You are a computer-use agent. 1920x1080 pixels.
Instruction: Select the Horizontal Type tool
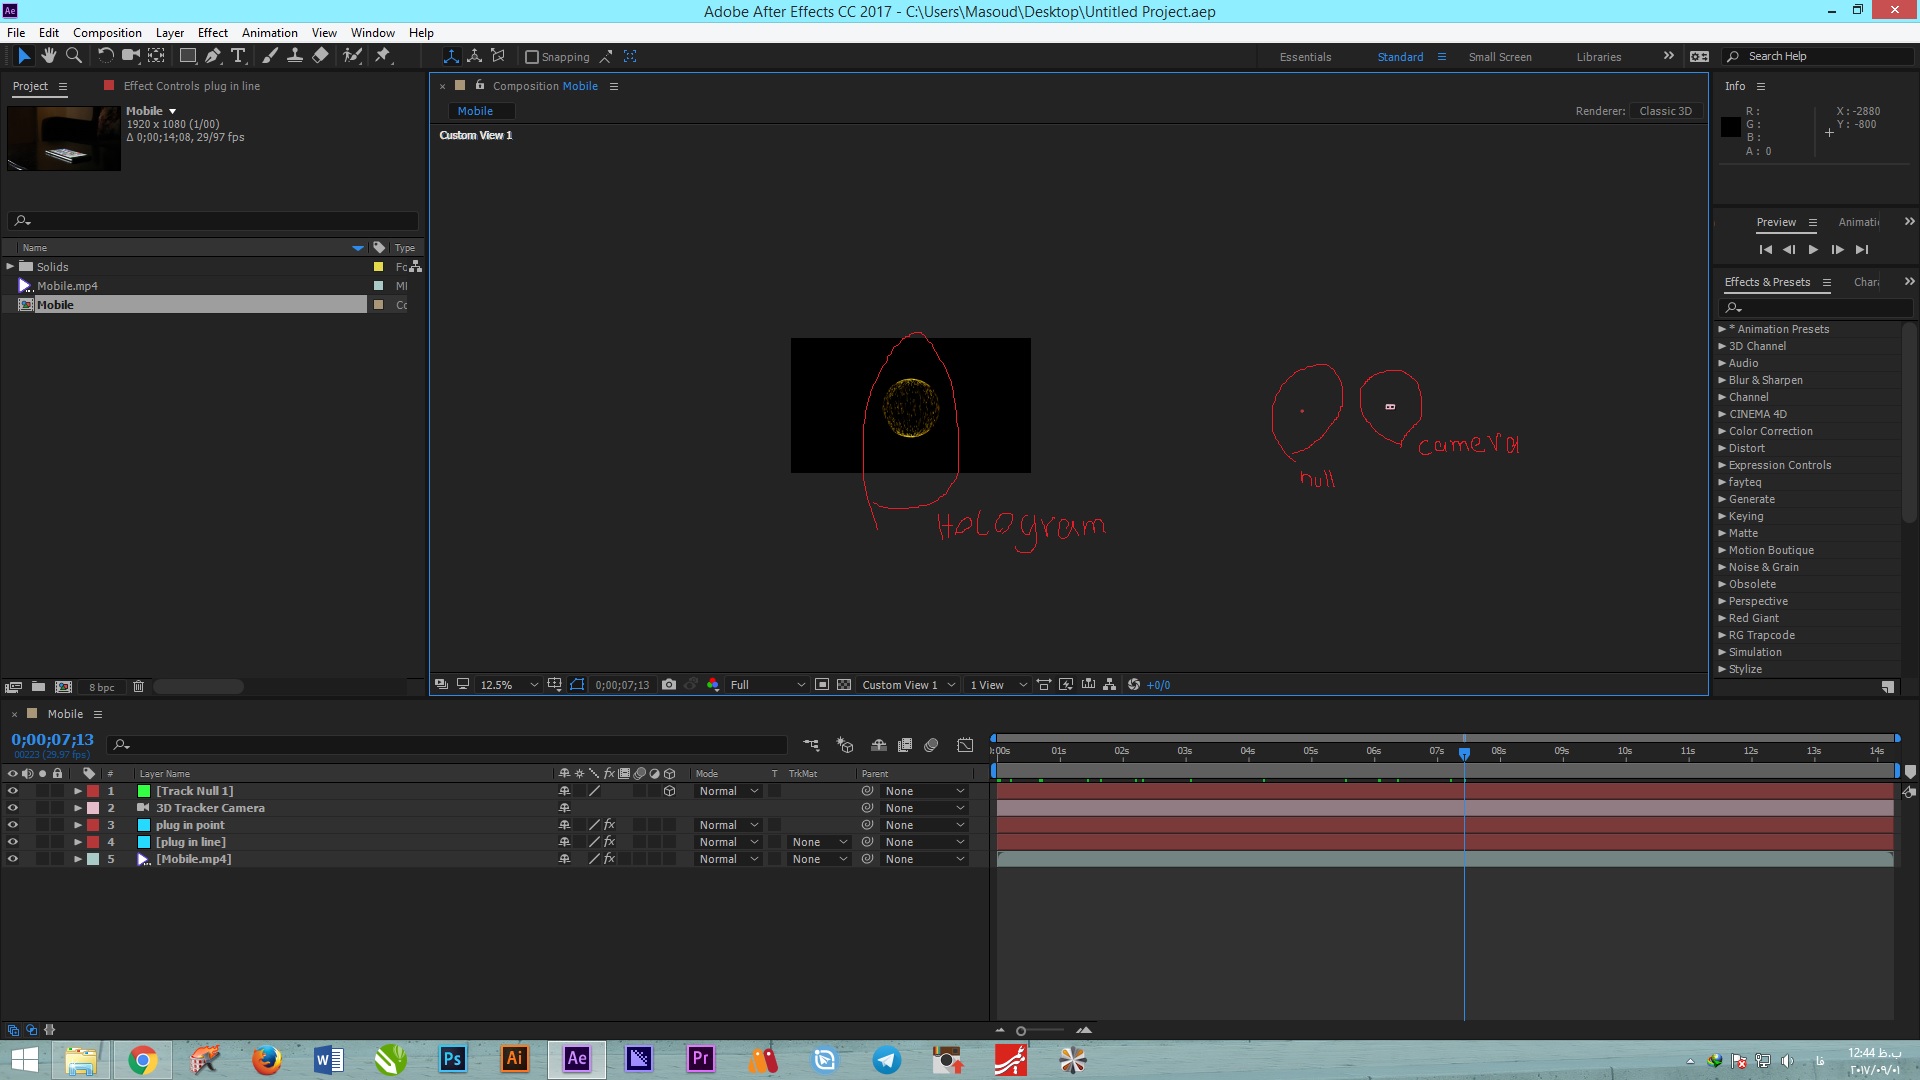click(x=238, y=56)
